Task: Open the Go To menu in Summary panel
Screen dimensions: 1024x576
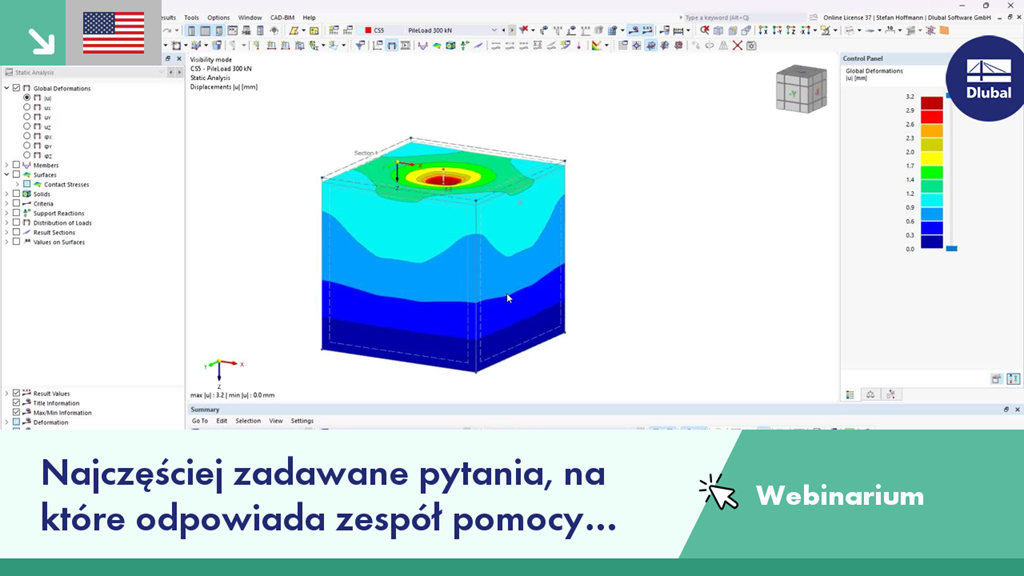Action: pos(200,421)
